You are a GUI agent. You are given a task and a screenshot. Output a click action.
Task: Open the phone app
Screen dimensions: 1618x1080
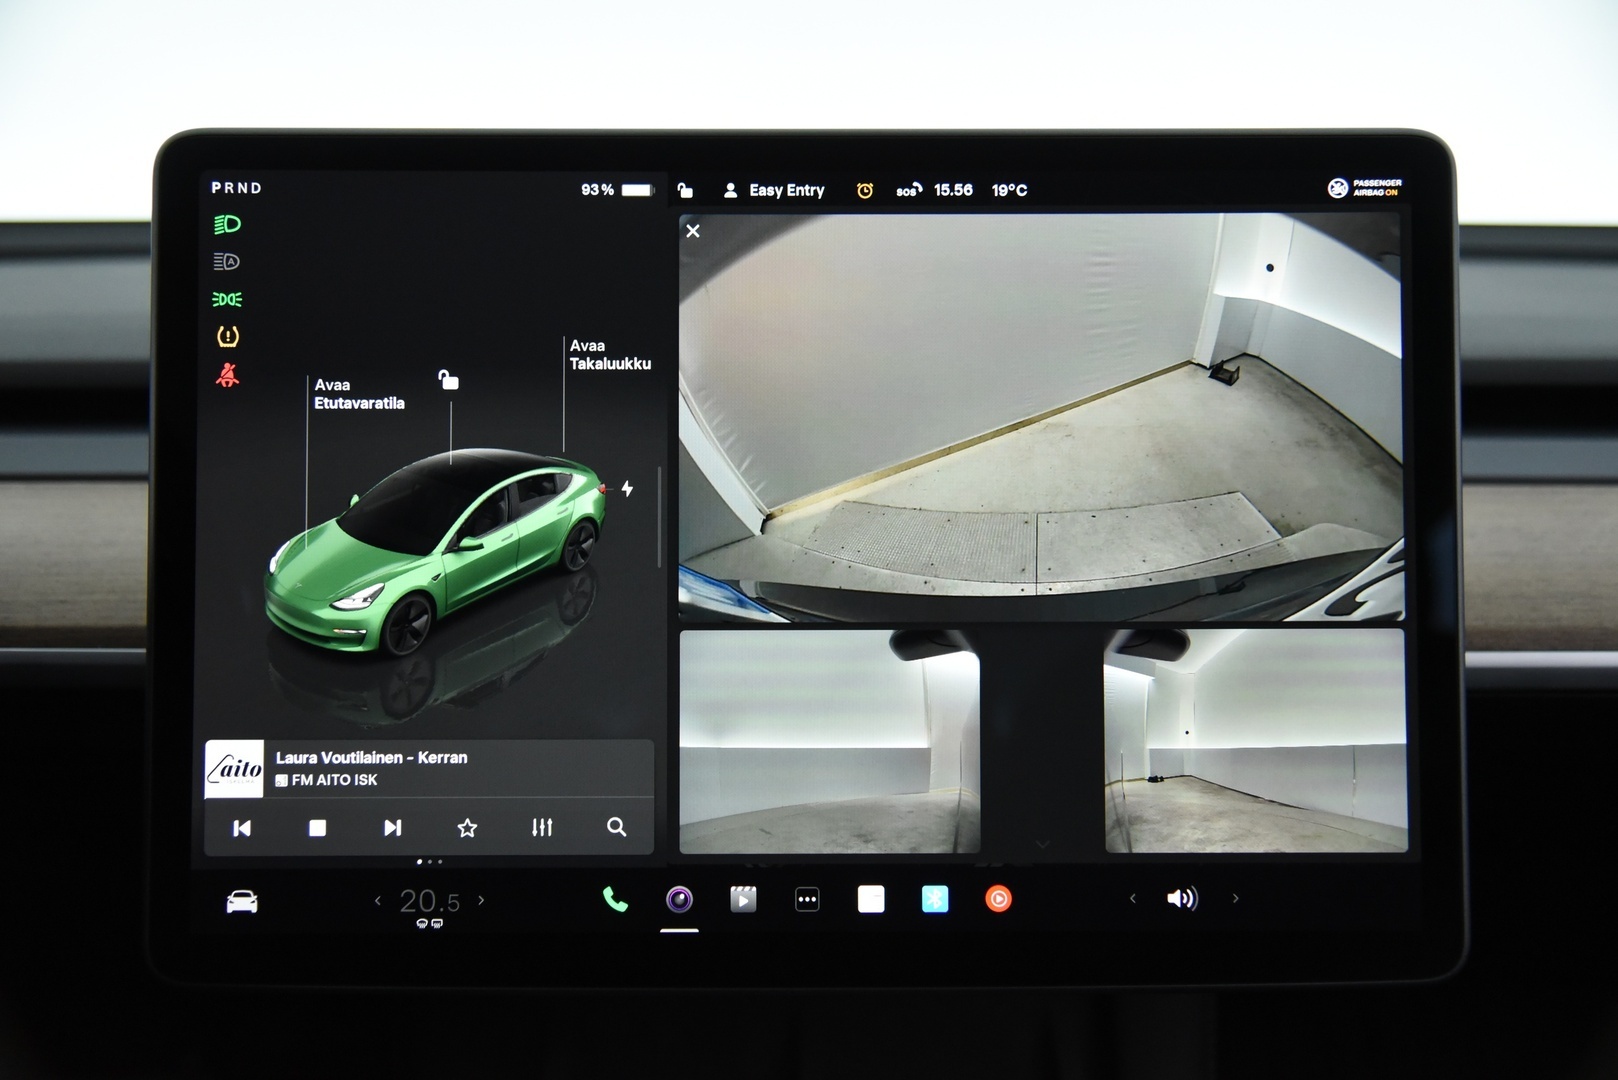(x=617, y=900)
